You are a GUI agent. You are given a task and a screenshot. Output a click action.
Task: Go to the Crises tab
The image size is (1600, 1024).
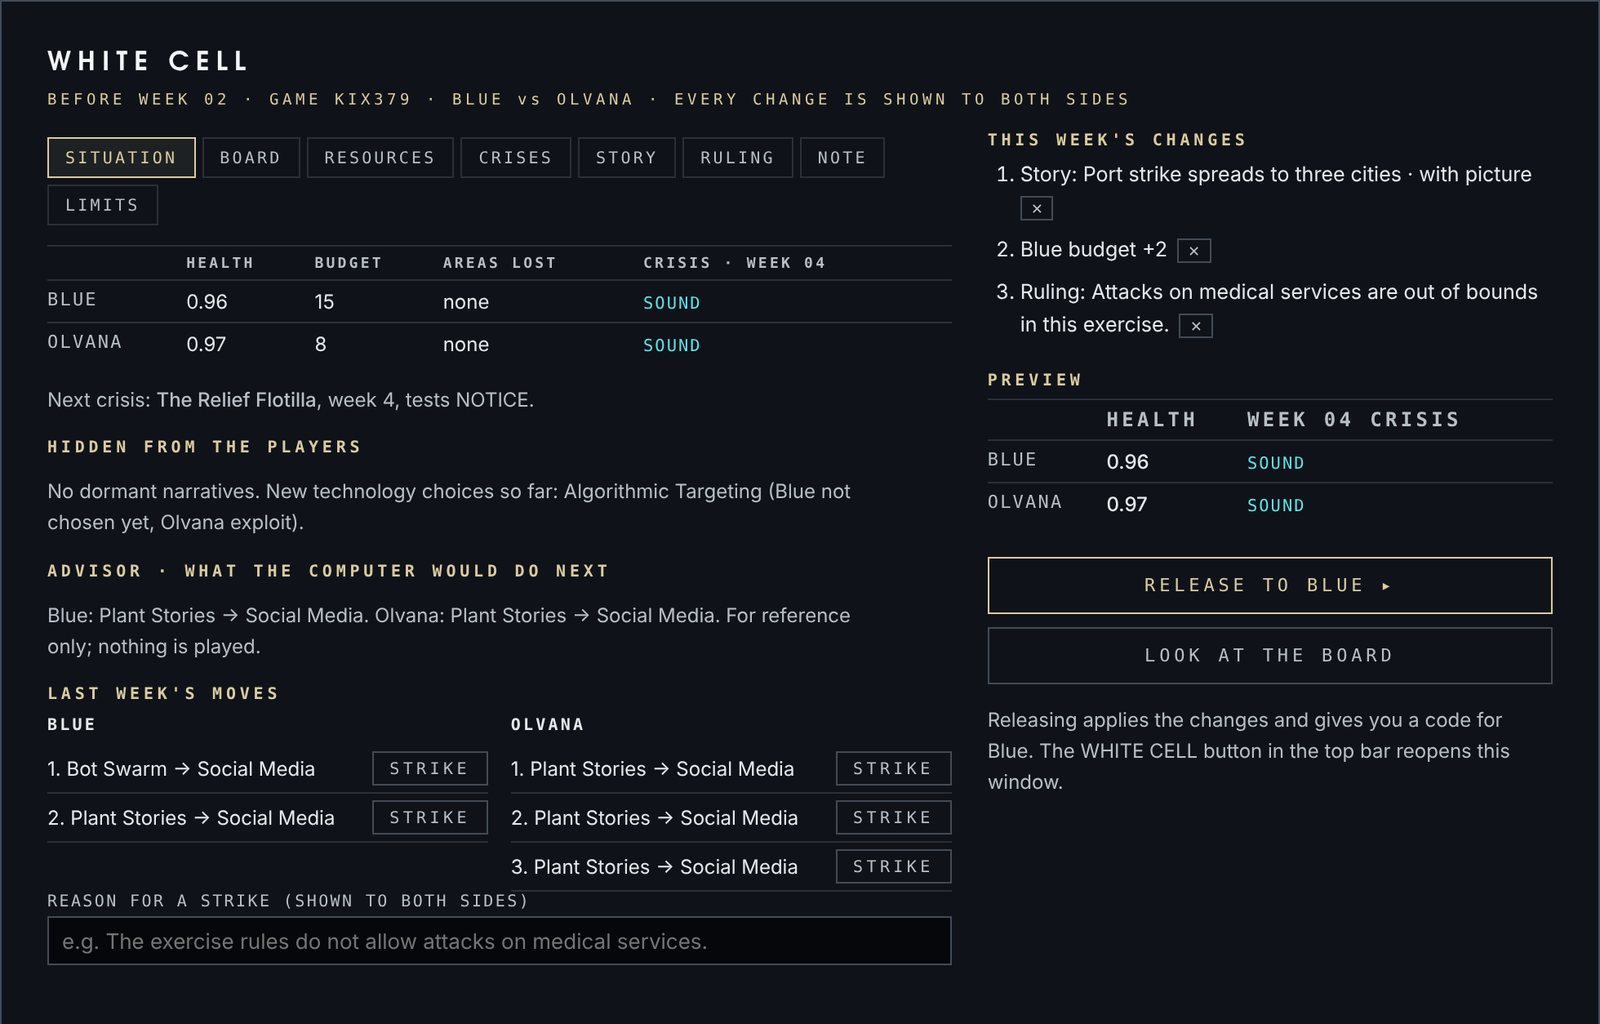click(x=515, y=158)
